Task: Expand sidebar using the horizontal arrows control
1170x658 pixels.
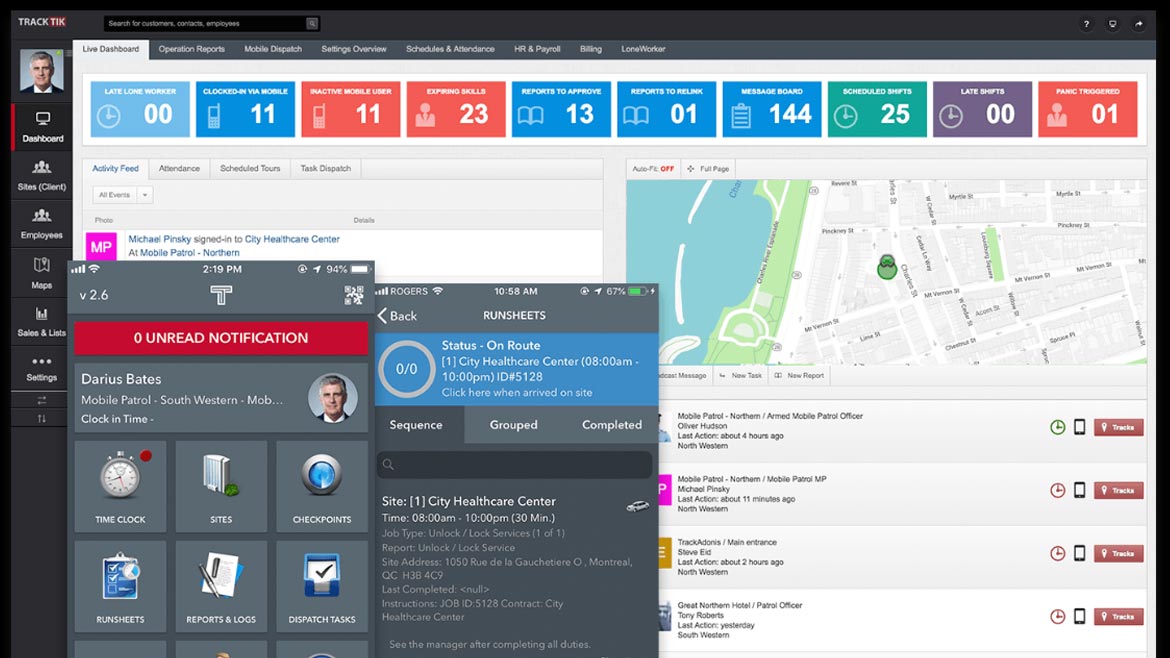Action: pyautogui.click(x=41, y=400)
